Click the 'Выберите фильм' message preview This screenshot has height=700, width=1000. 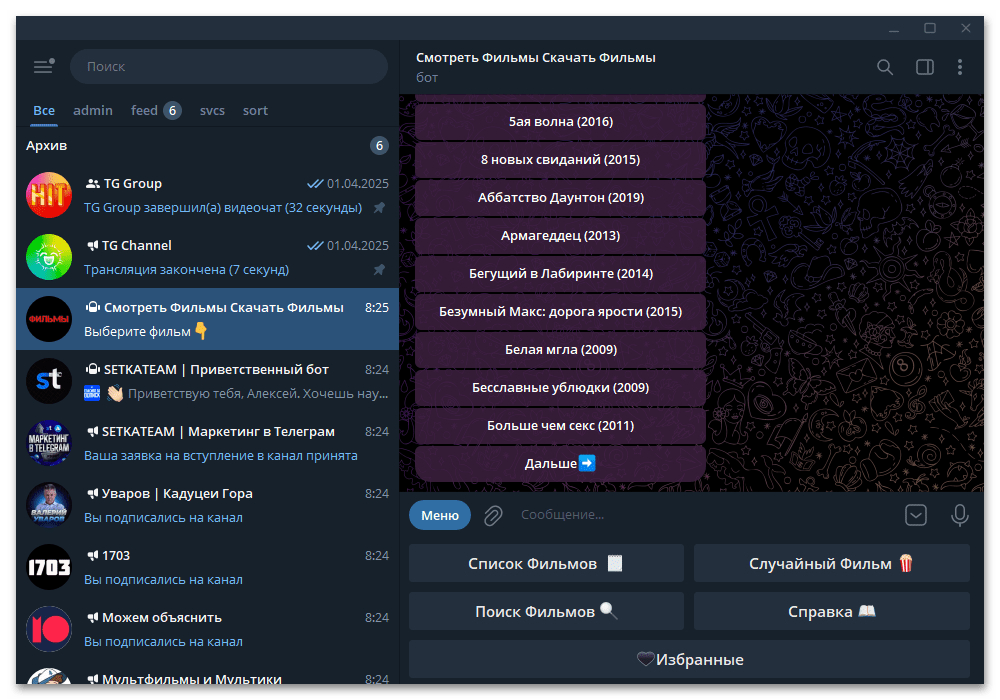(x=146, y=332)
